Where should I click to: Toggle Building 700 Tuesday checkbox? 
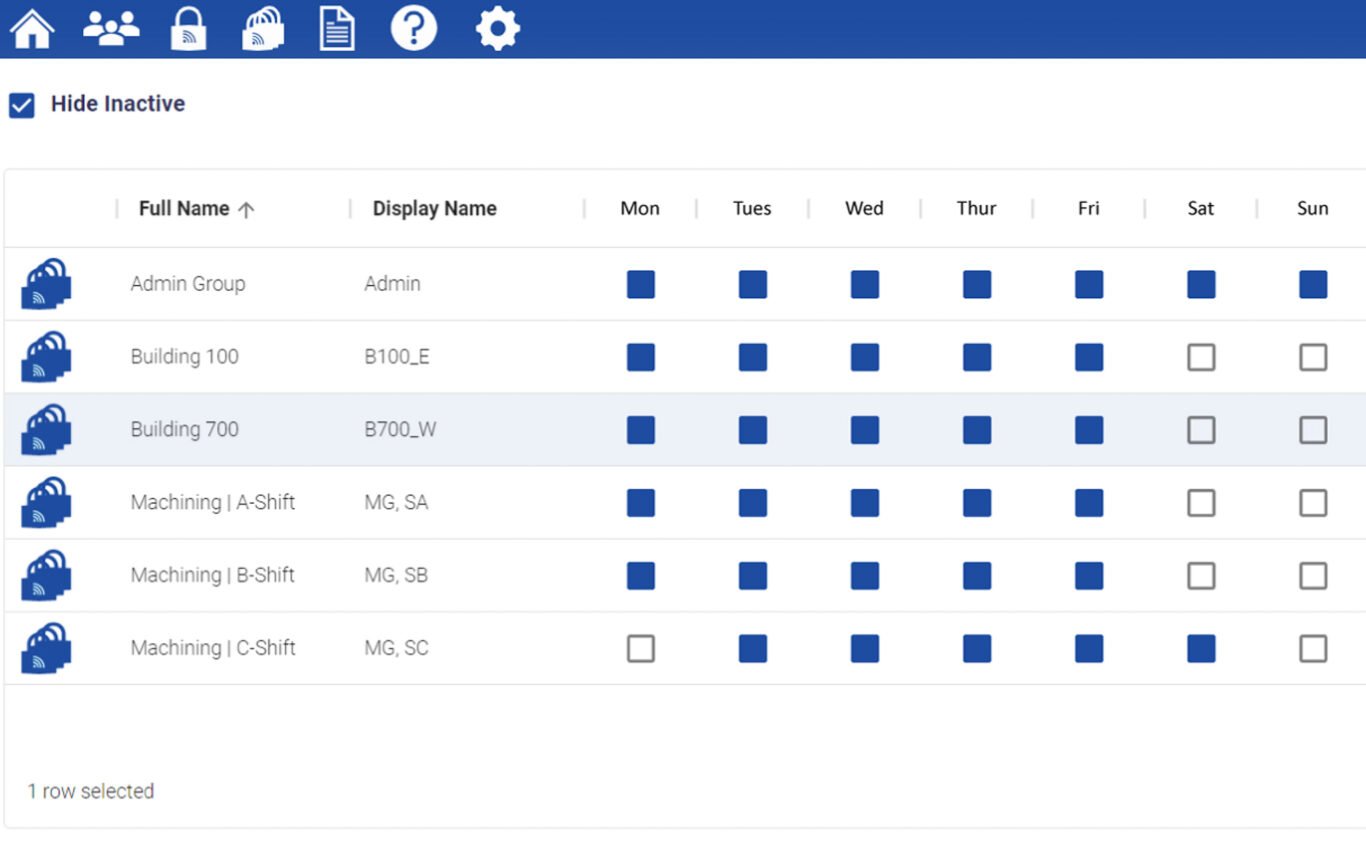[x=753, y=430]
